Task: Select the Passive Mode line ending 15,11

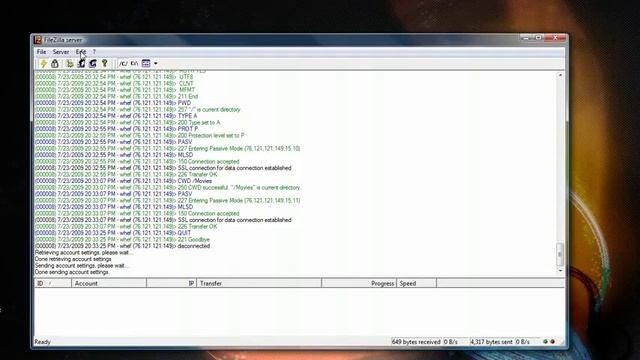Action: pyautogui.click(x=167, y=200)
